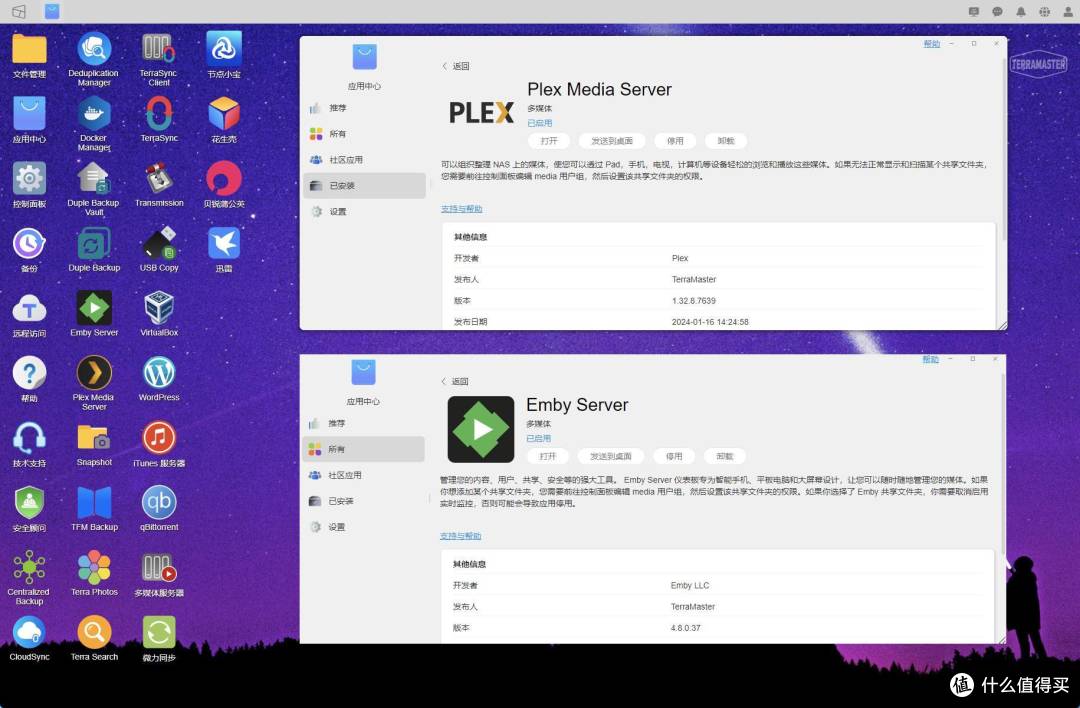Image resolution: width=1080 pixels, height=708 pixels.
Task: Click 停用 to disable Plex Media Server
Action: [x=675, y=140]
